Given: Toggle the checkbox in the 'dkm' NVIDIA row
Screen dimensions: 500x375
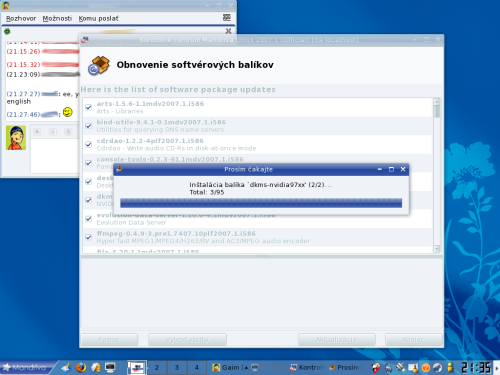Looking at the screenshot, I should 88,200.
